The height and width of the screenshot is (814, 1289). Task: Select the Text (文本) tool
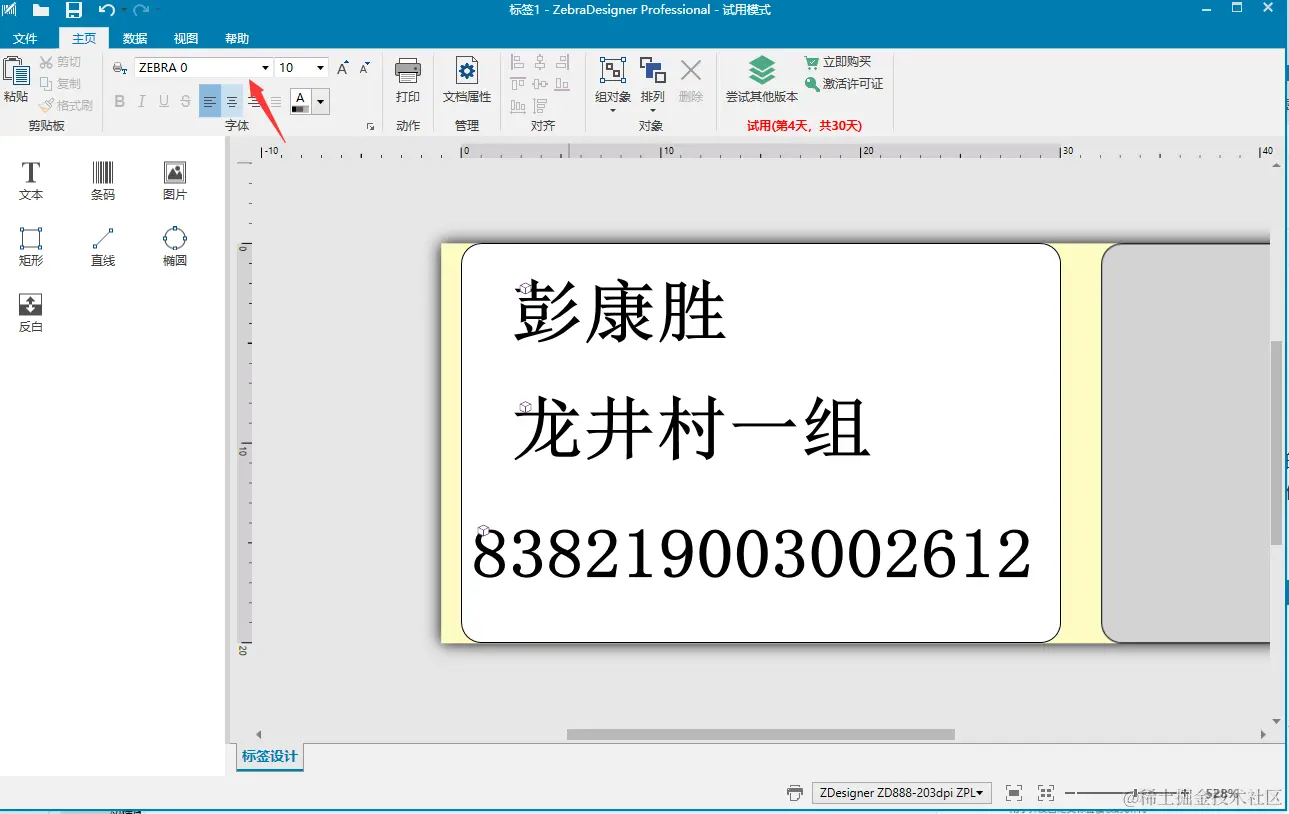click(31, 182)
